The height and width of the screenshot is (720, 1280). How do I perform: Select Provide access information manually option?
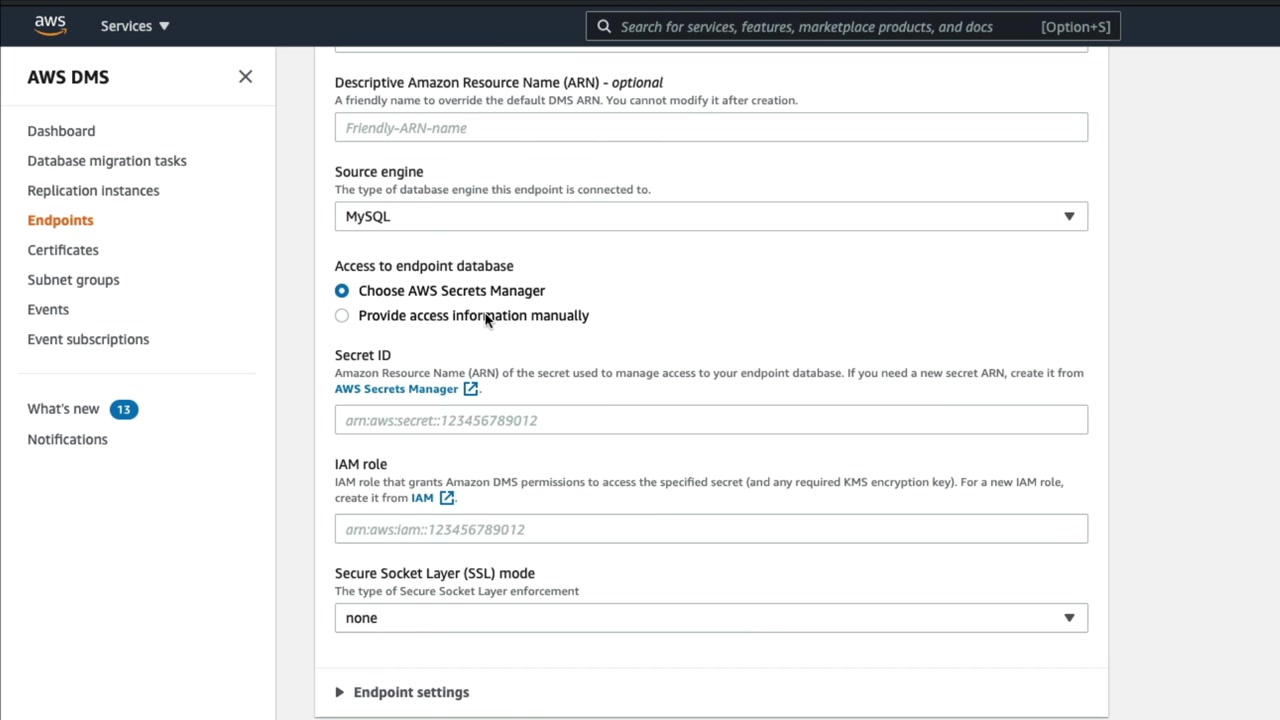coord(342,316)
